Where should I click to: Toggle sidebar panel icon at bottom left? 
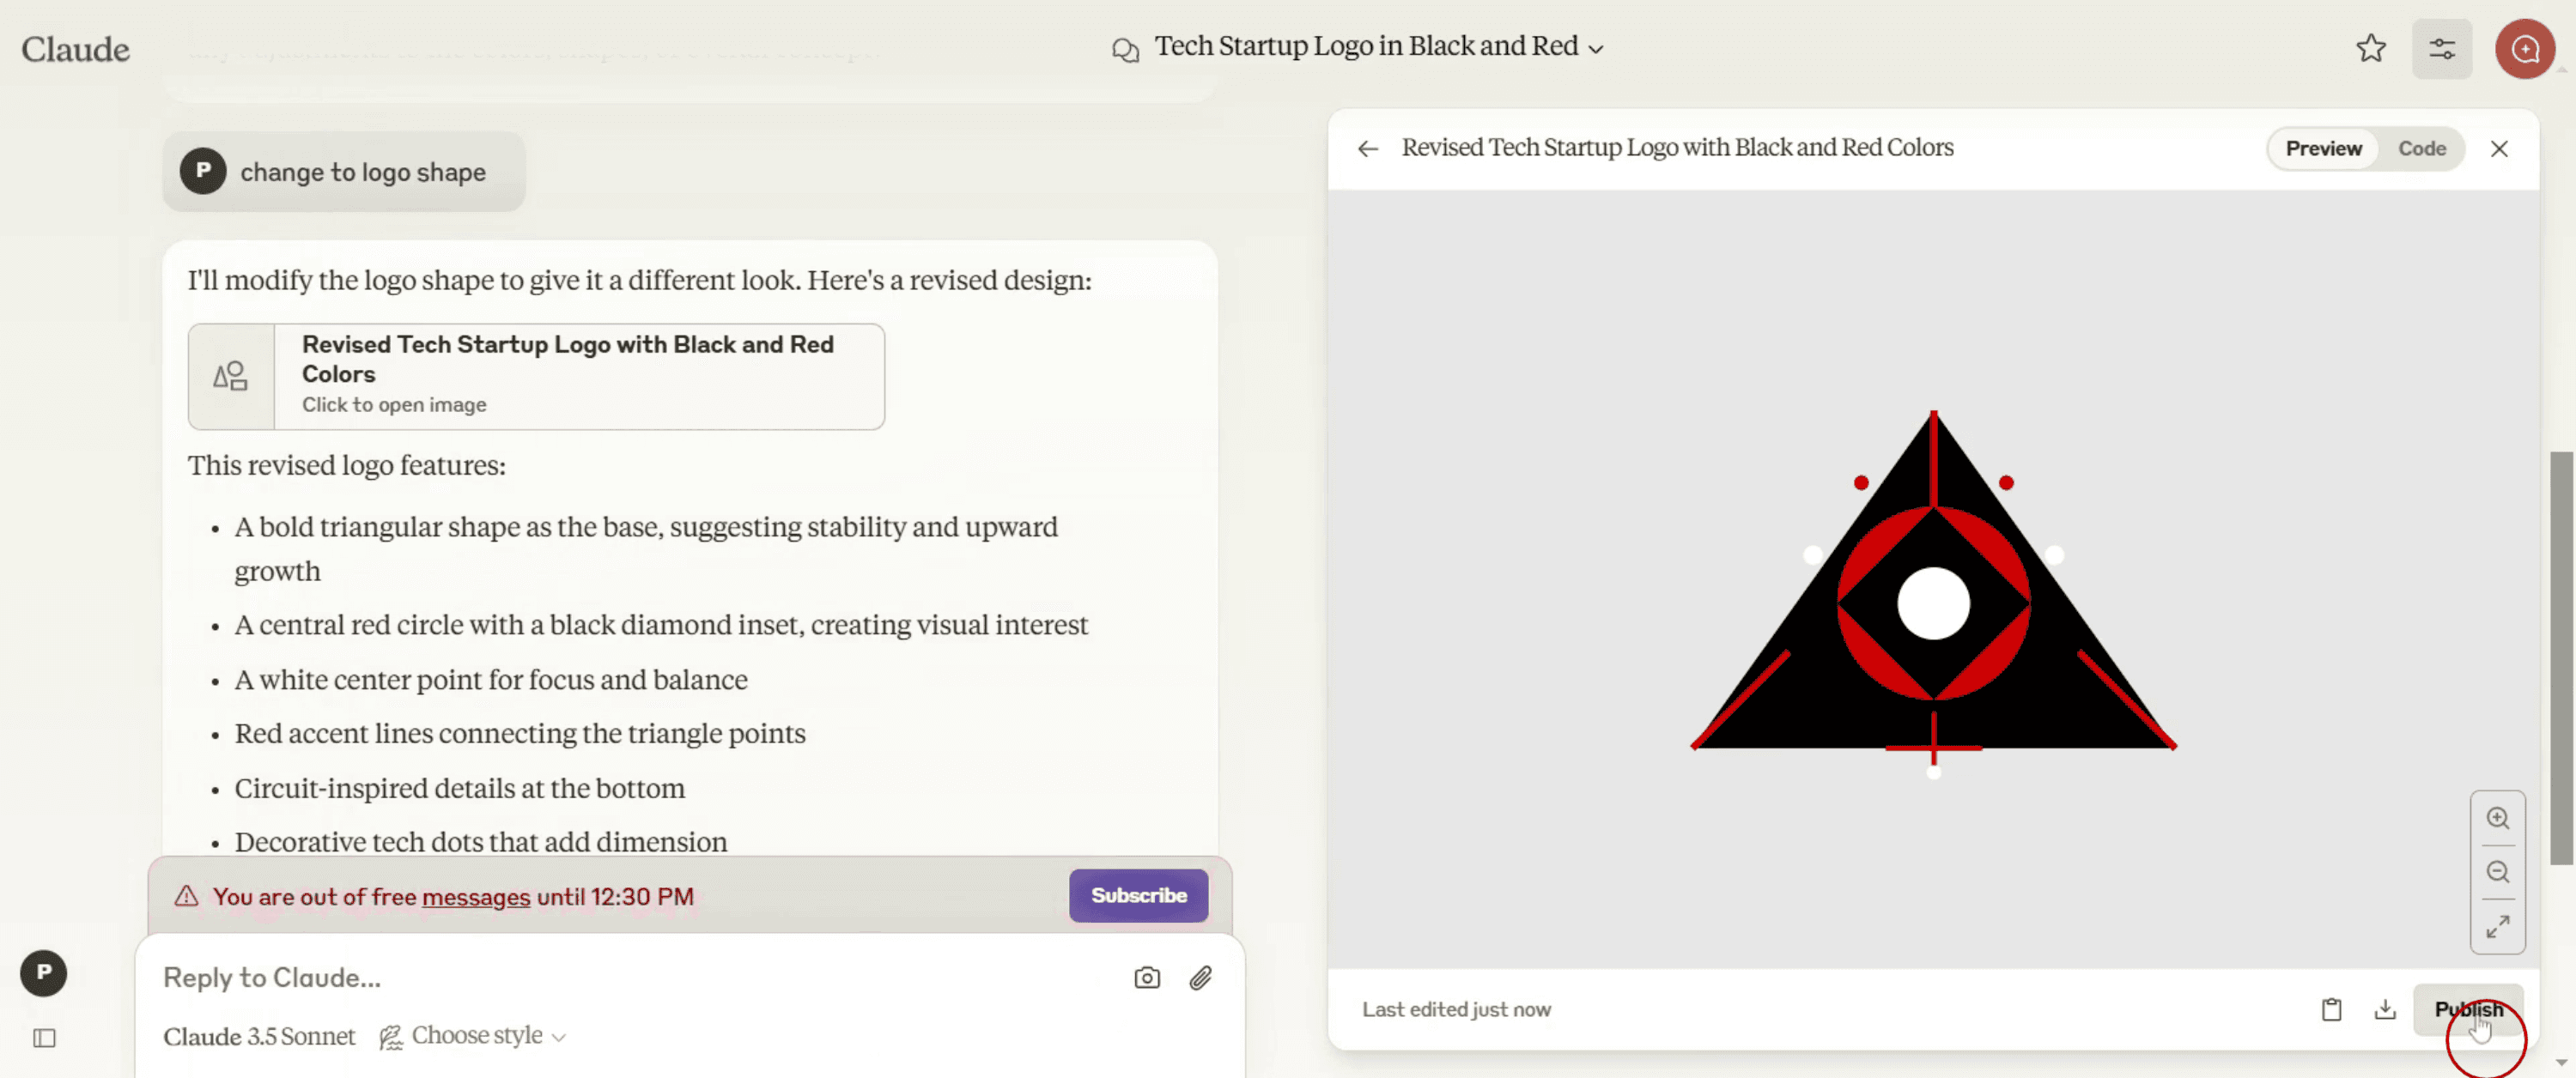point(44,1038)
